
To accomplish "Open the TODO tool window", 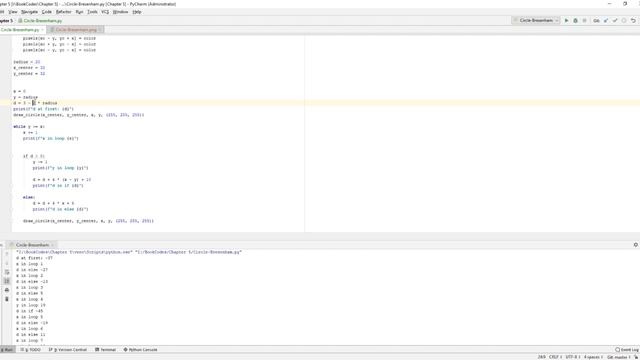I will (x=31, y=350).
